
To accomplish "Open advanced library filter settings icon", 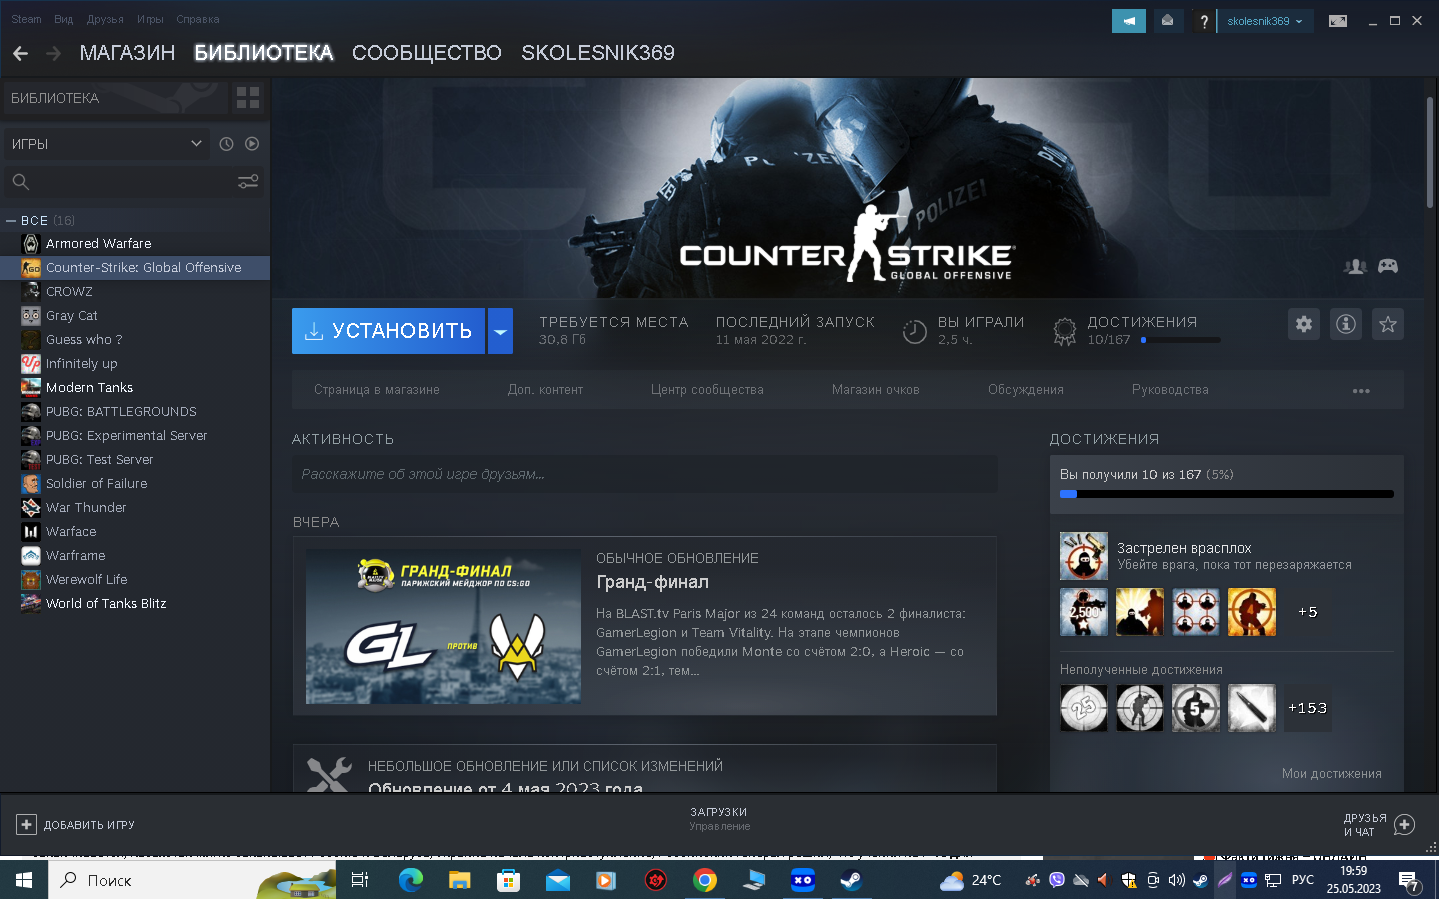I will [248, 181].
